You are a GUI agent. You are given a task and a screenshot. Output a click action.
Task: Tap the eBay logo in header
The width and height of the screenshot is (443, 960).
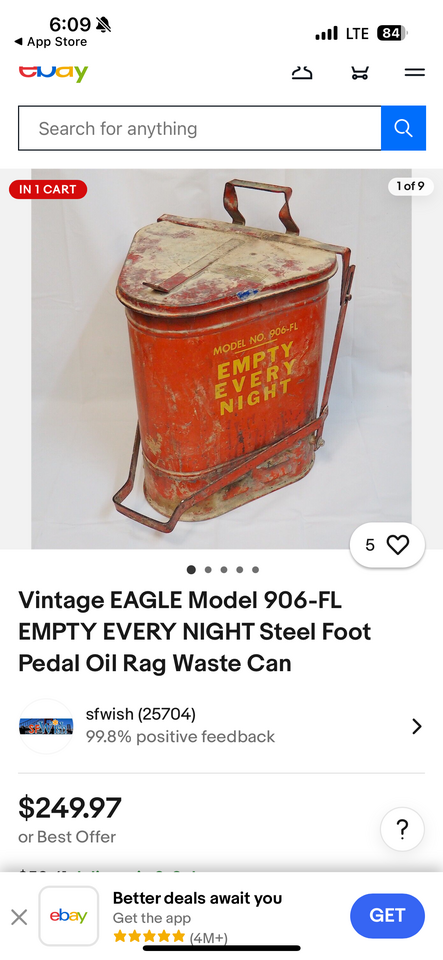pyautogui.click(x=53, y=73)
